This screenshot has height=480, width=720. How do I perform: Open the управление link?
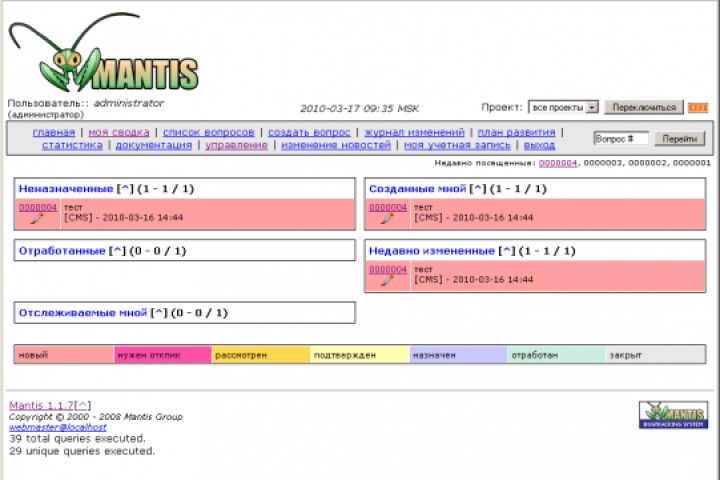click(x=236, y=145)
